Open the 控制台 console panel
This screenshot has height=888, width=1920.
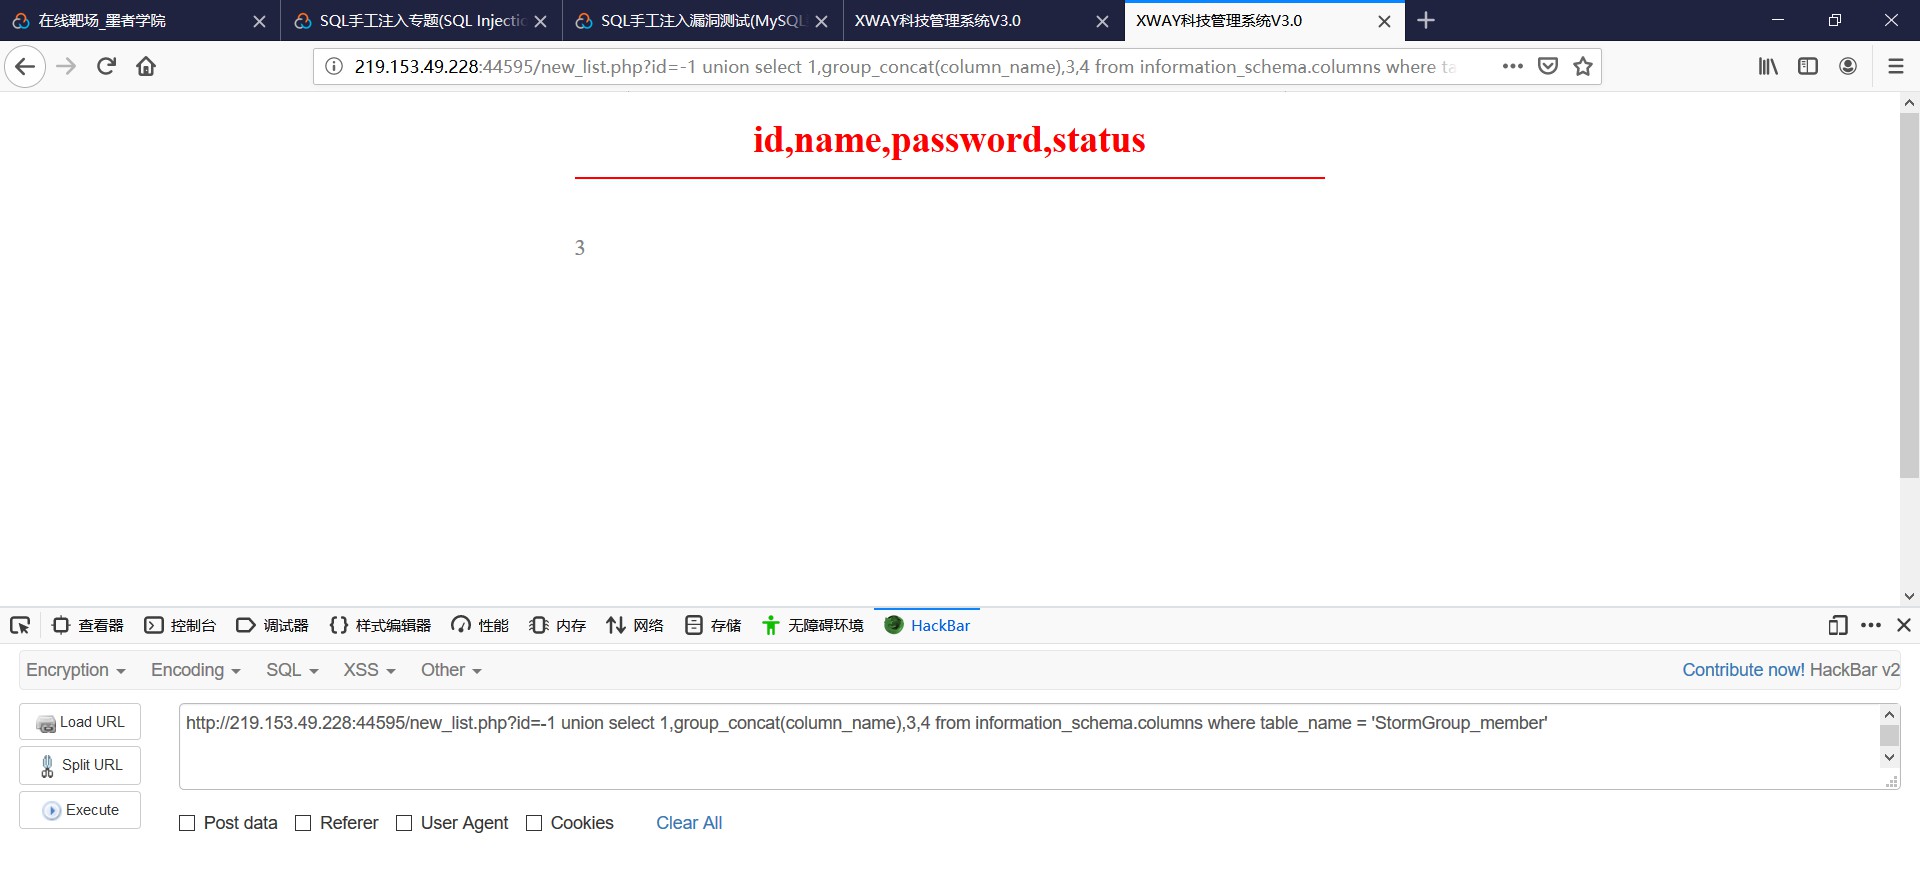click(x=180, y=626)
